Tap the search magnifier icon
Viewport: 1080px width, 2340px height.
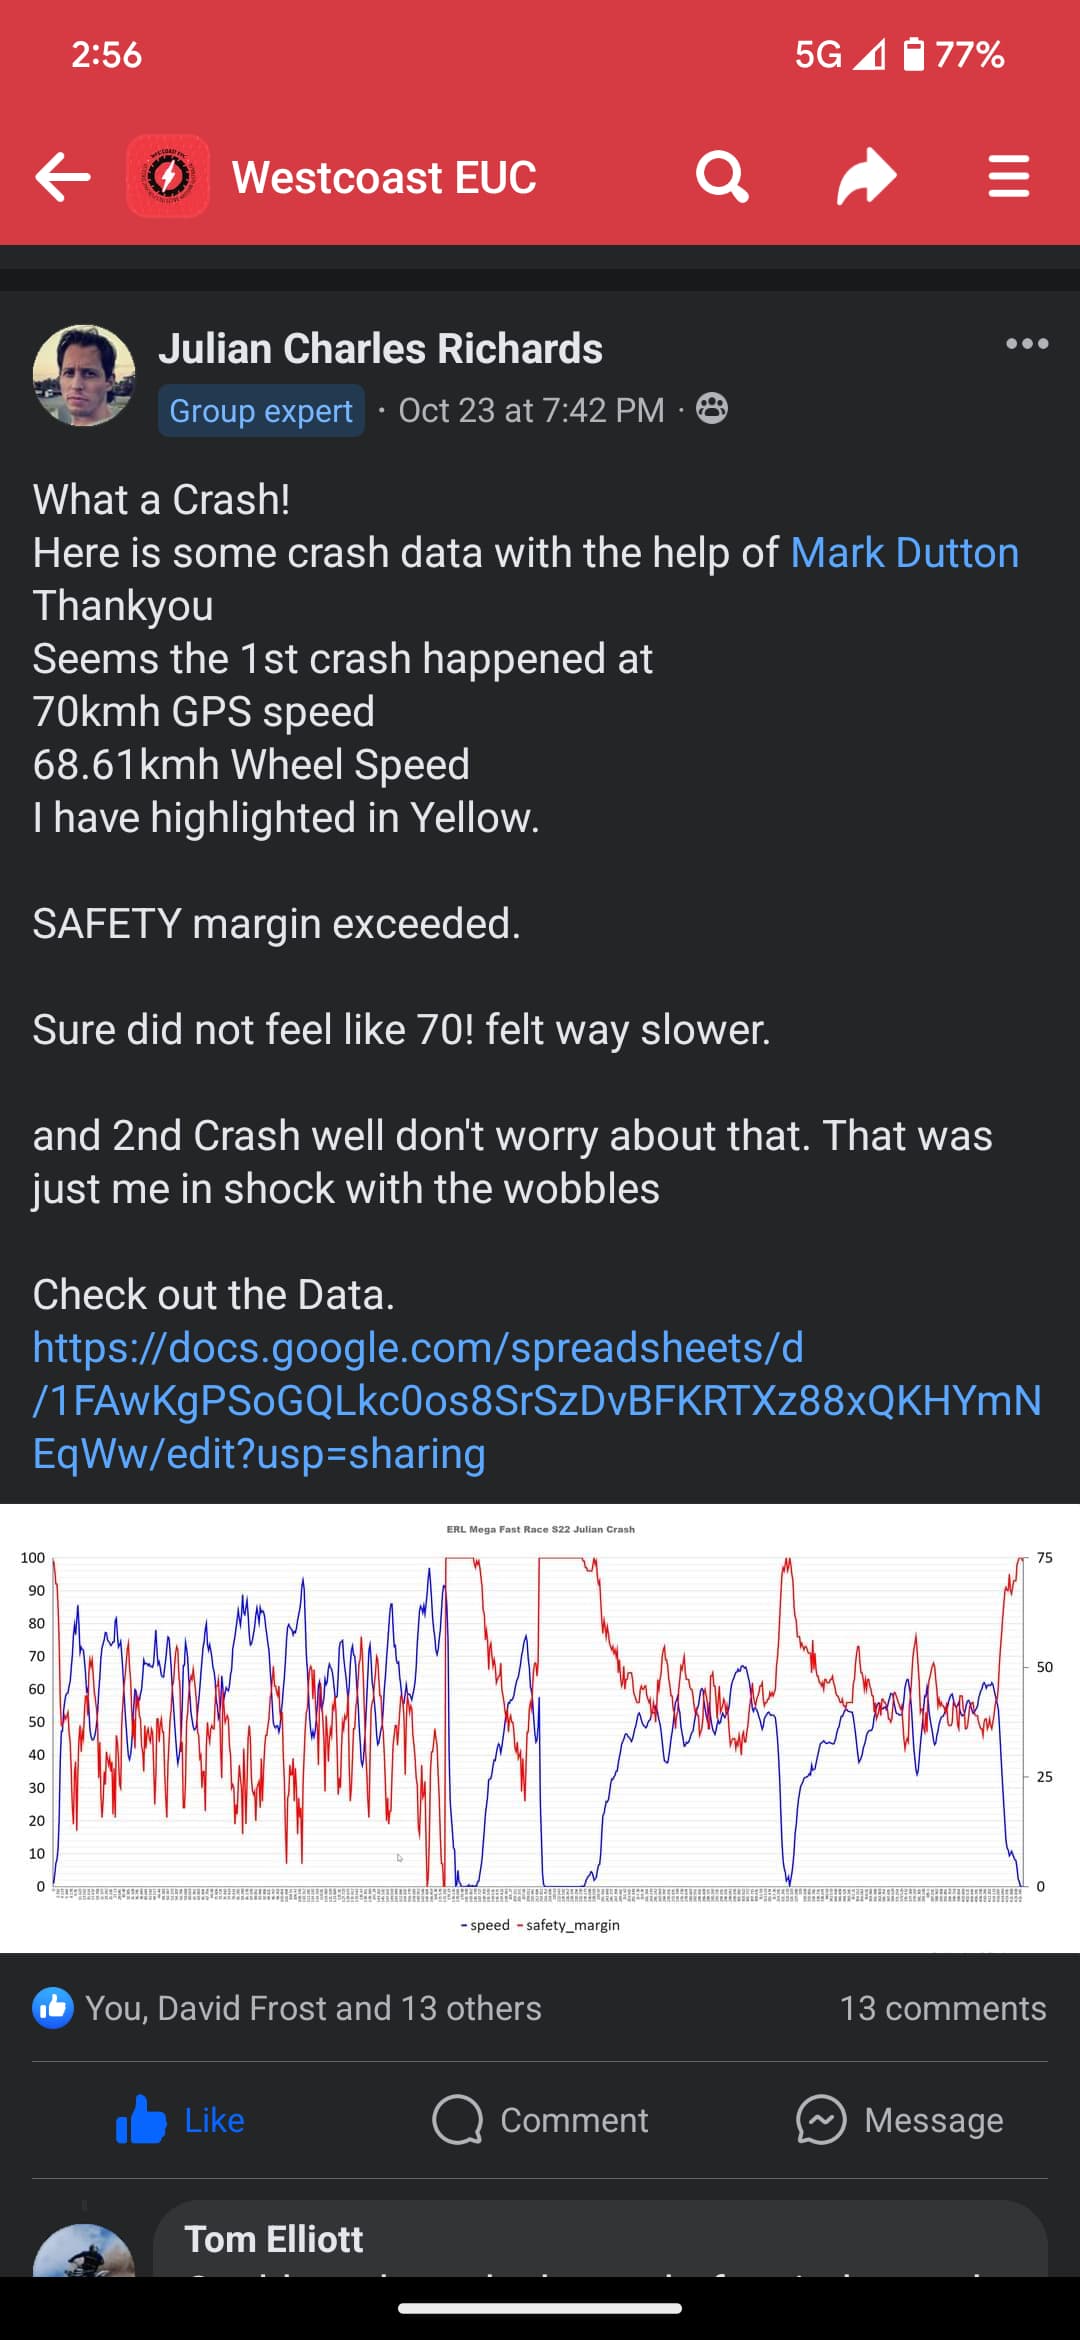pos(722,177)
